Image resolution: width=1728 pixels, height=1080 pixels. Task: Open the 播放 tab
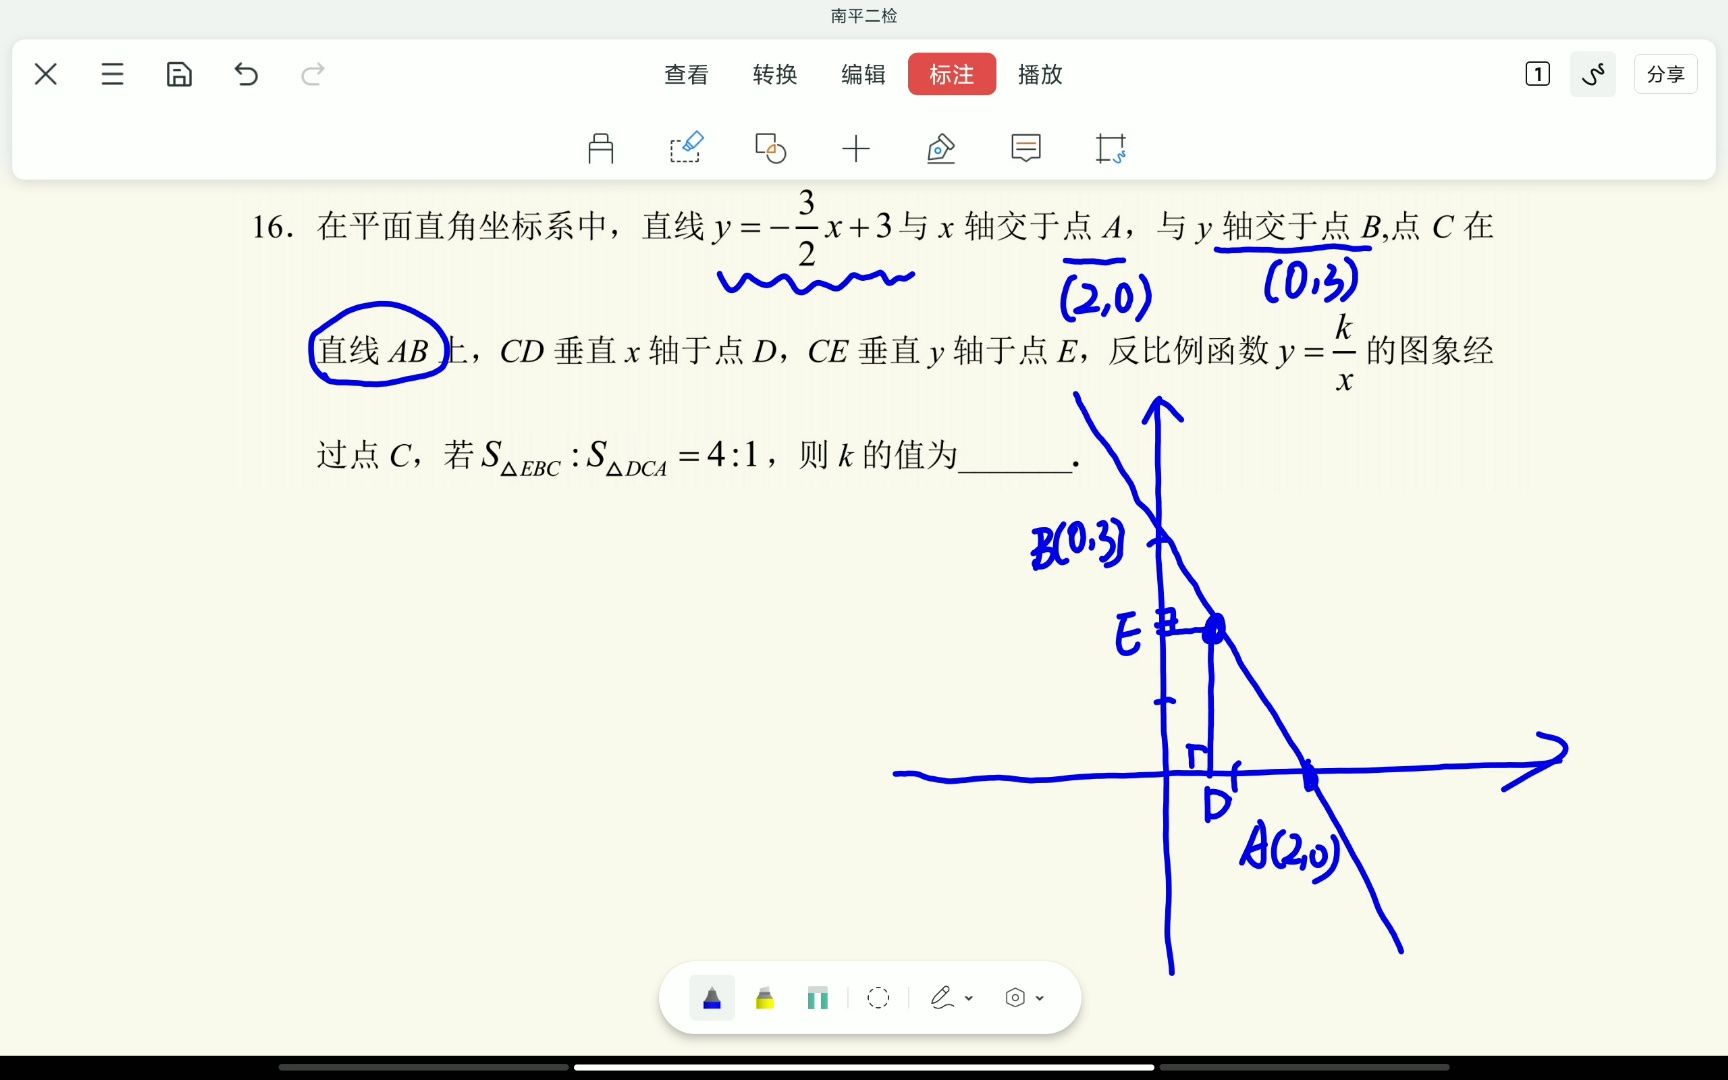[x=1040, y=74]
